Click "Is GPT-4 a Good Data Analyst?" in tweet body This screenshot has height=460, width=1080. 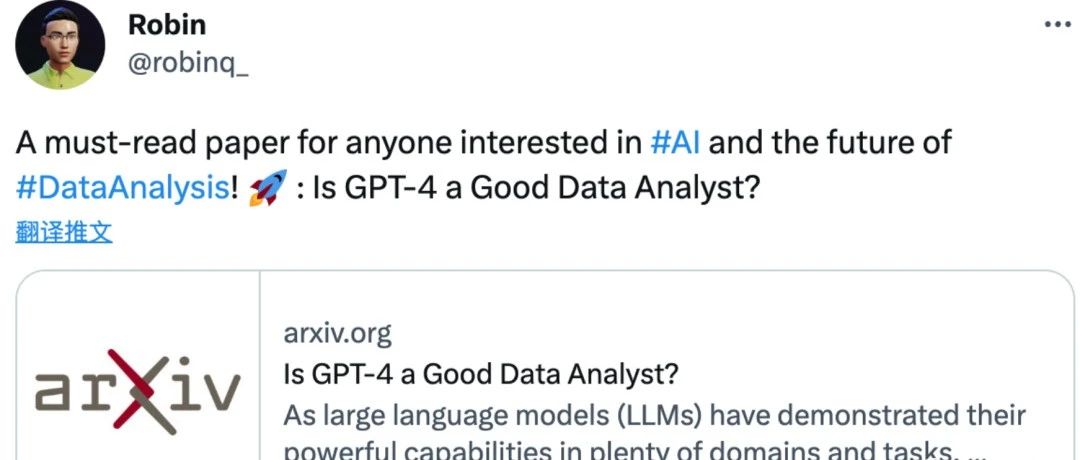pyautogui.click(x=530, y=188)
